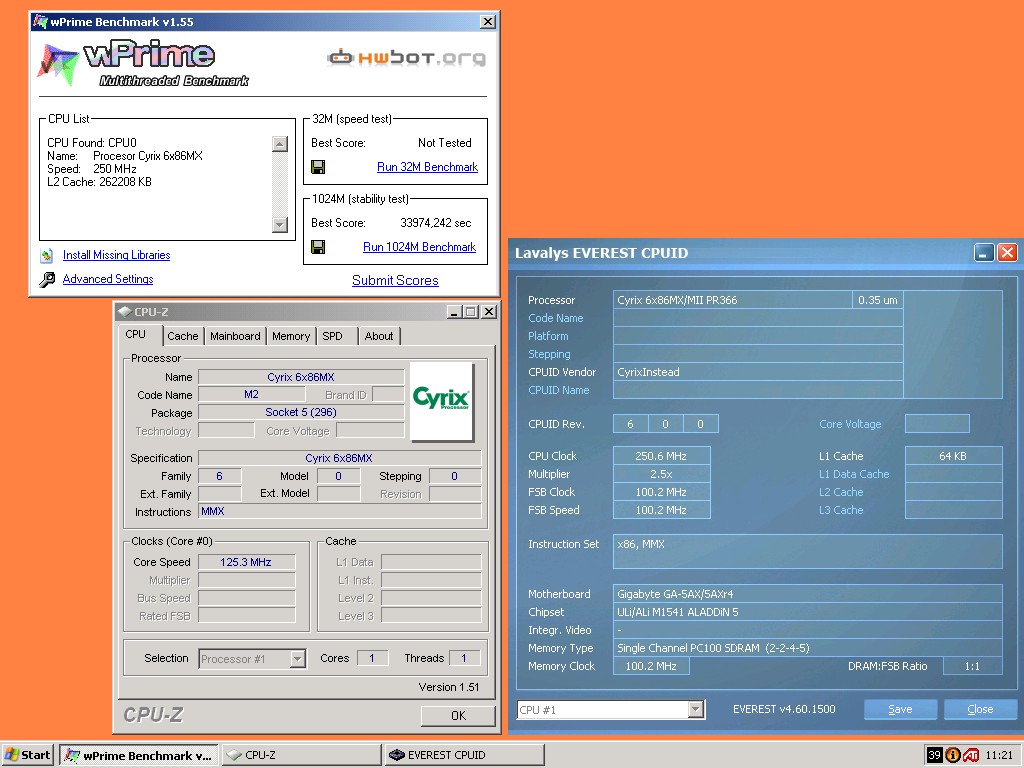Screen dimensions: 1024x768
Task: Open the CPU #1 dropdown in EVEREST
Action: pyautogui.click(x=696, y=709)
